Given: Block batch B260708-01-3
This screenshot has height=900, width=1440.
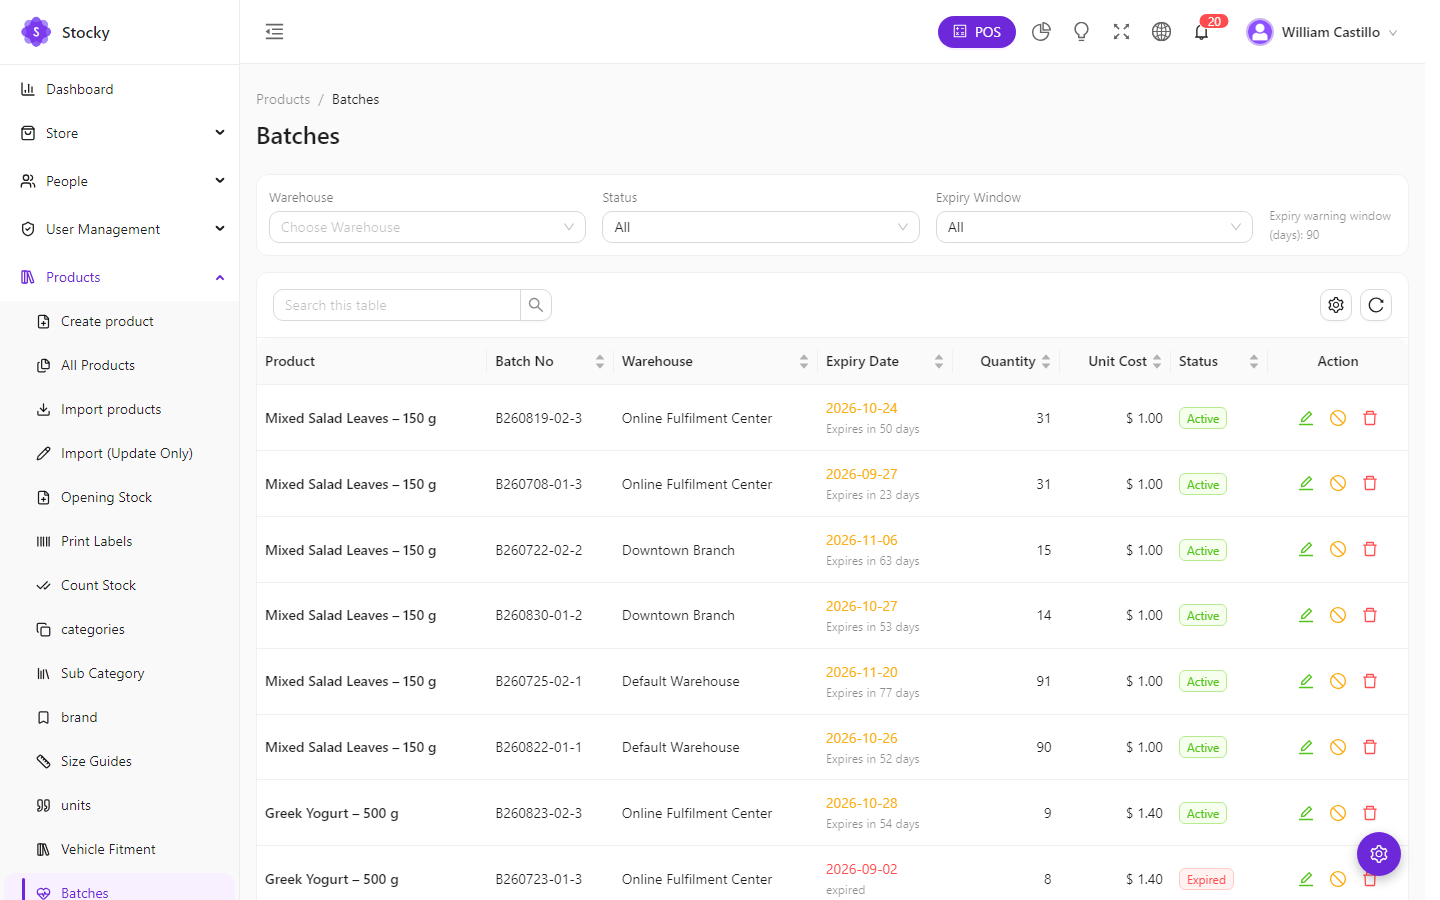Looking at the screenshot, I should click(x=1338, y=484).
